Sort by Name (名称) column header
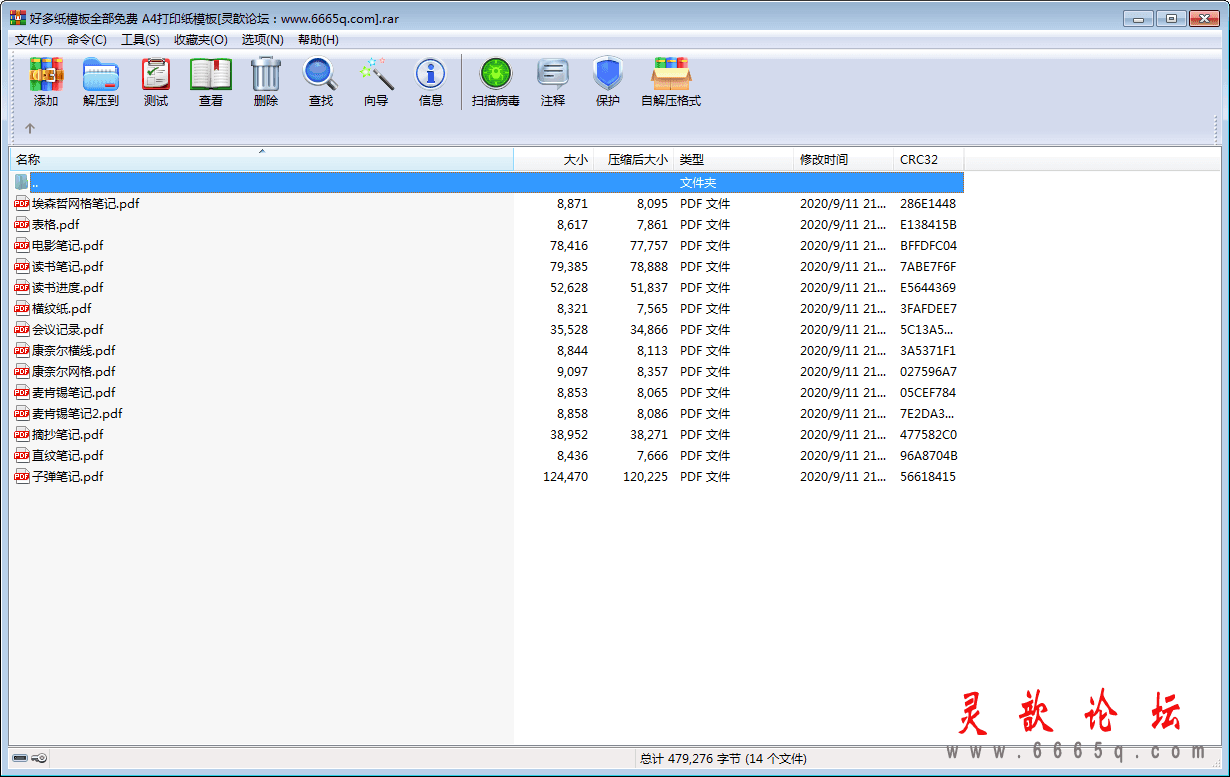1230x777 pixels. pyautogui.click(x=262, y=159)
